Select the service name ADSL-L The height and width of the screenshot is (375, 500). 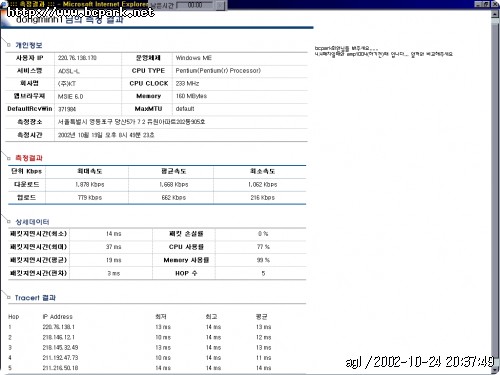pos(69,71)
